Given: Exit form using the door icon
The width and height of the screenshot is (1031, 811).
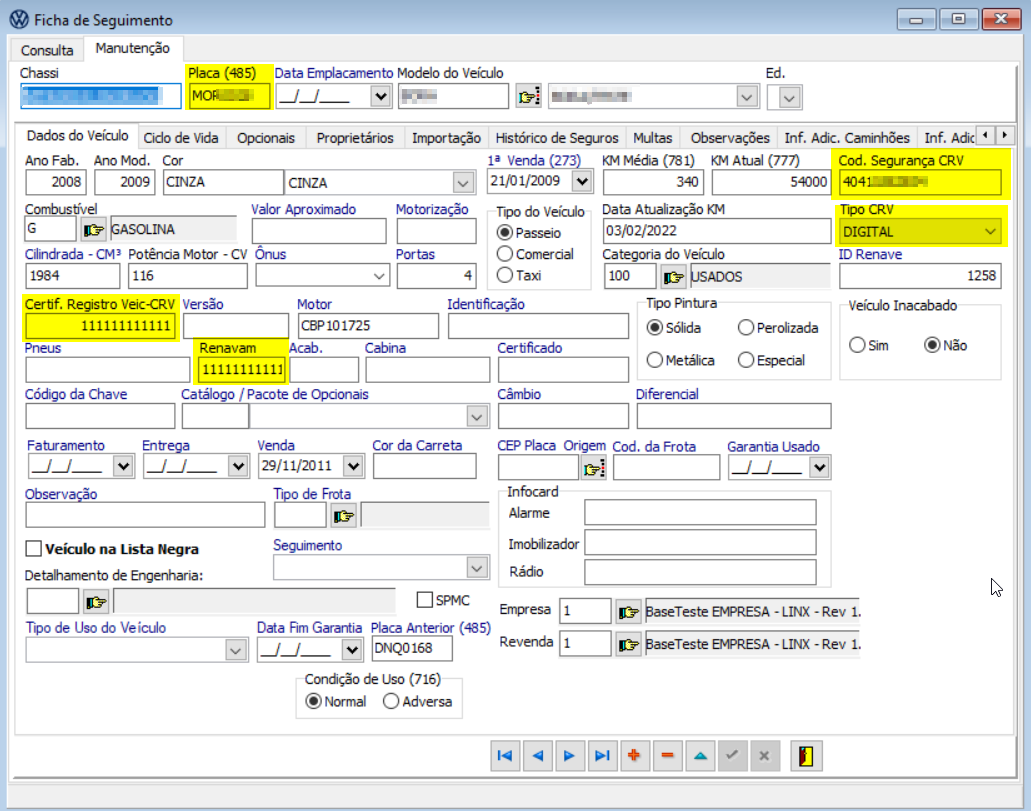Looking at the screenshot, I should coord(806,756).
